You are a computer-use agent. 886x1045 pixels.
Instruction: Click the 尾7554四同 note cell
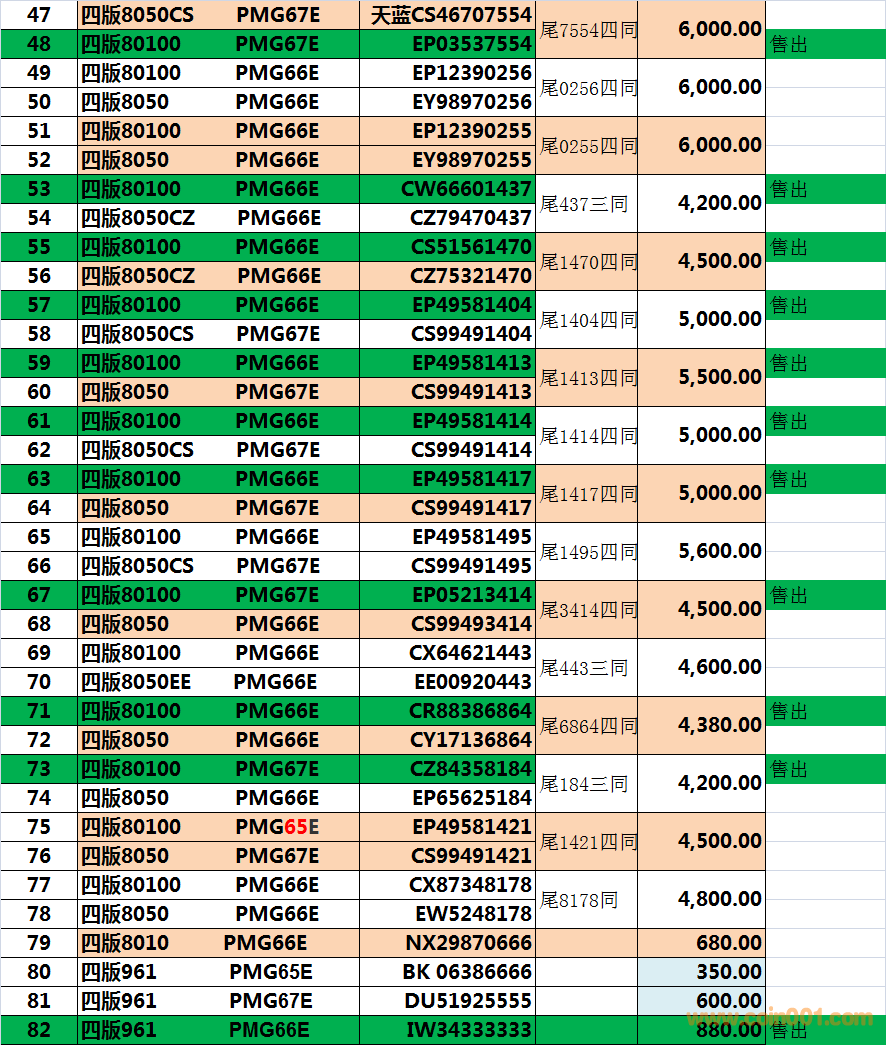586,30
